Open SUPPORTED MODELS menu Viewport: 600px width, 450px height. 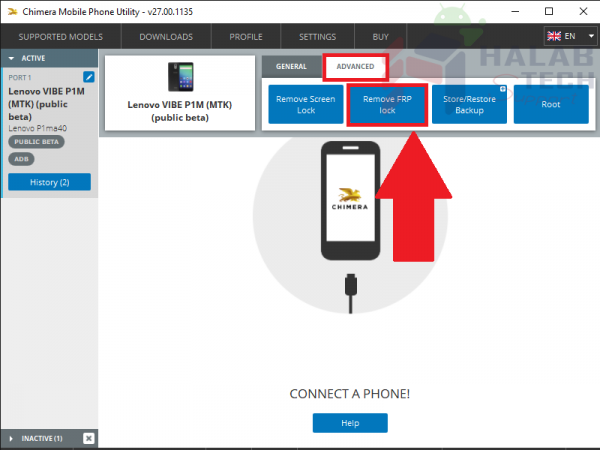(x=60, y=37)
